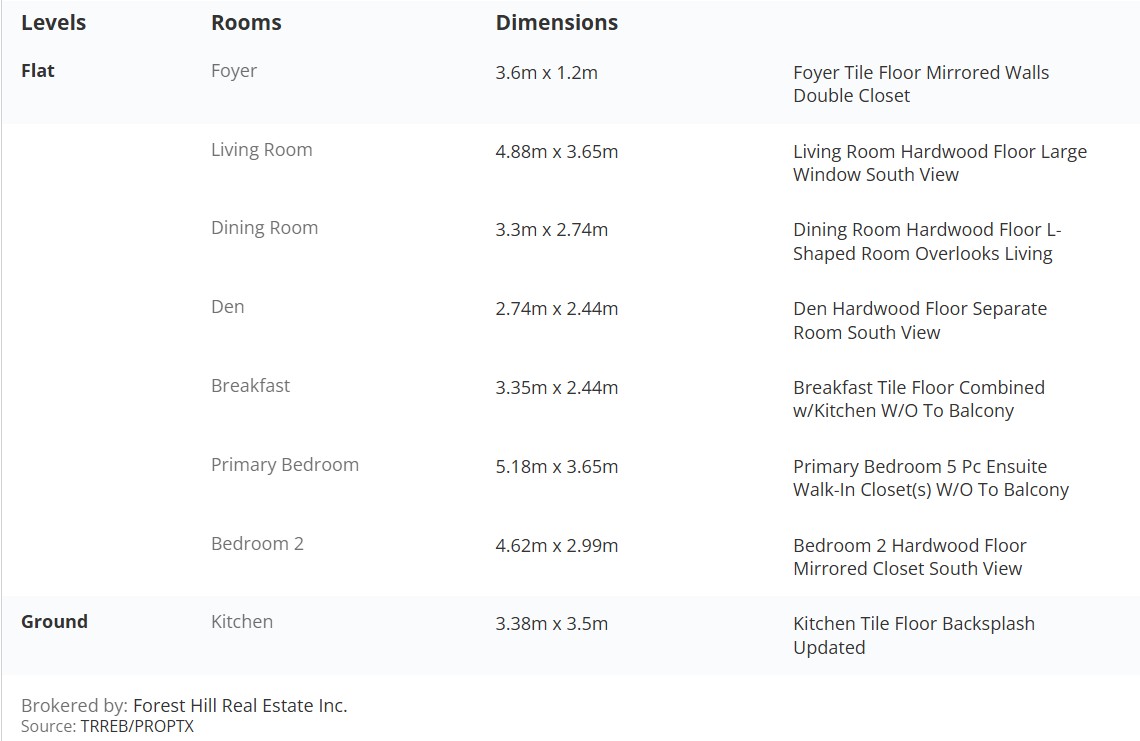This screenshot has width=1140, height=741.
Task: Click the 5.18m x 3.65m dimension
Action: pyautogui.click(x=557, y=467)
